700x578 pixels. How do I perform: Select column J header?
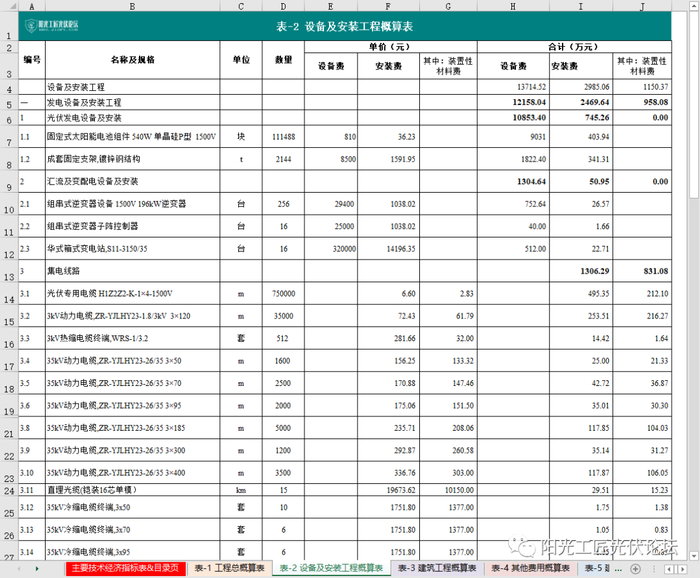click(642, 6)
